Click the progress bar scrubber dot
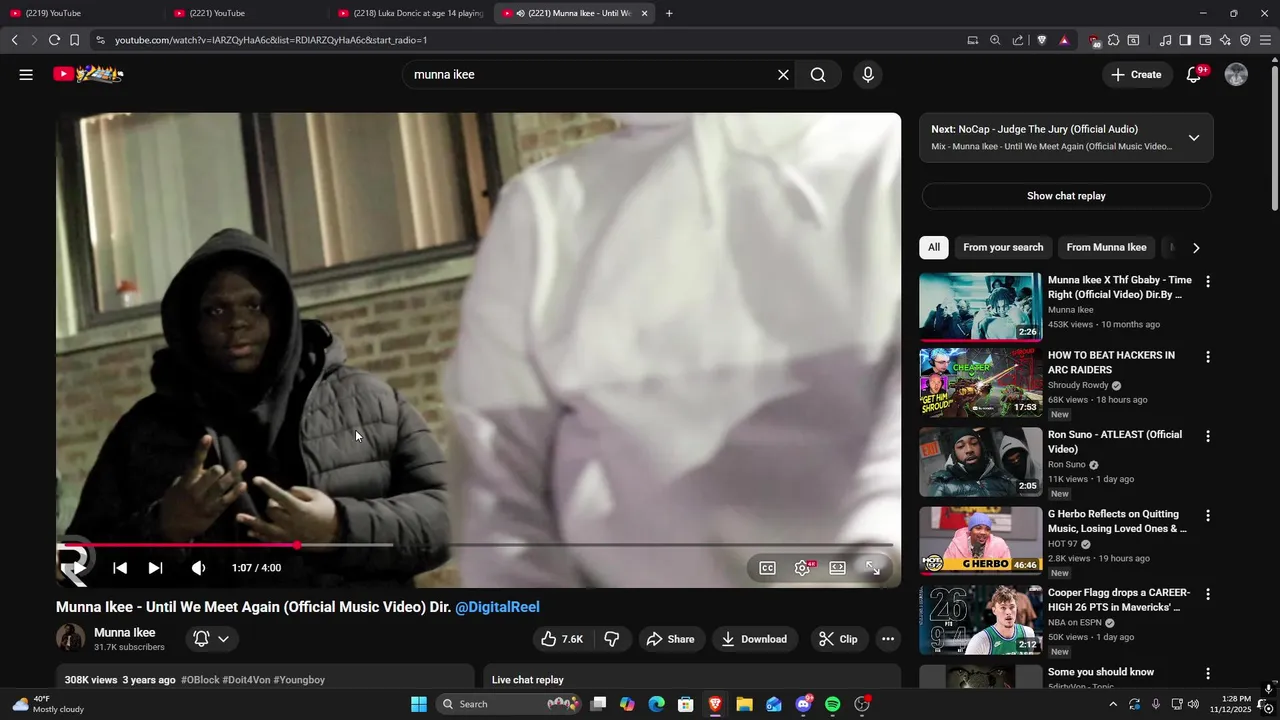The image size is (1280, 720). click(x=297, y=545)
